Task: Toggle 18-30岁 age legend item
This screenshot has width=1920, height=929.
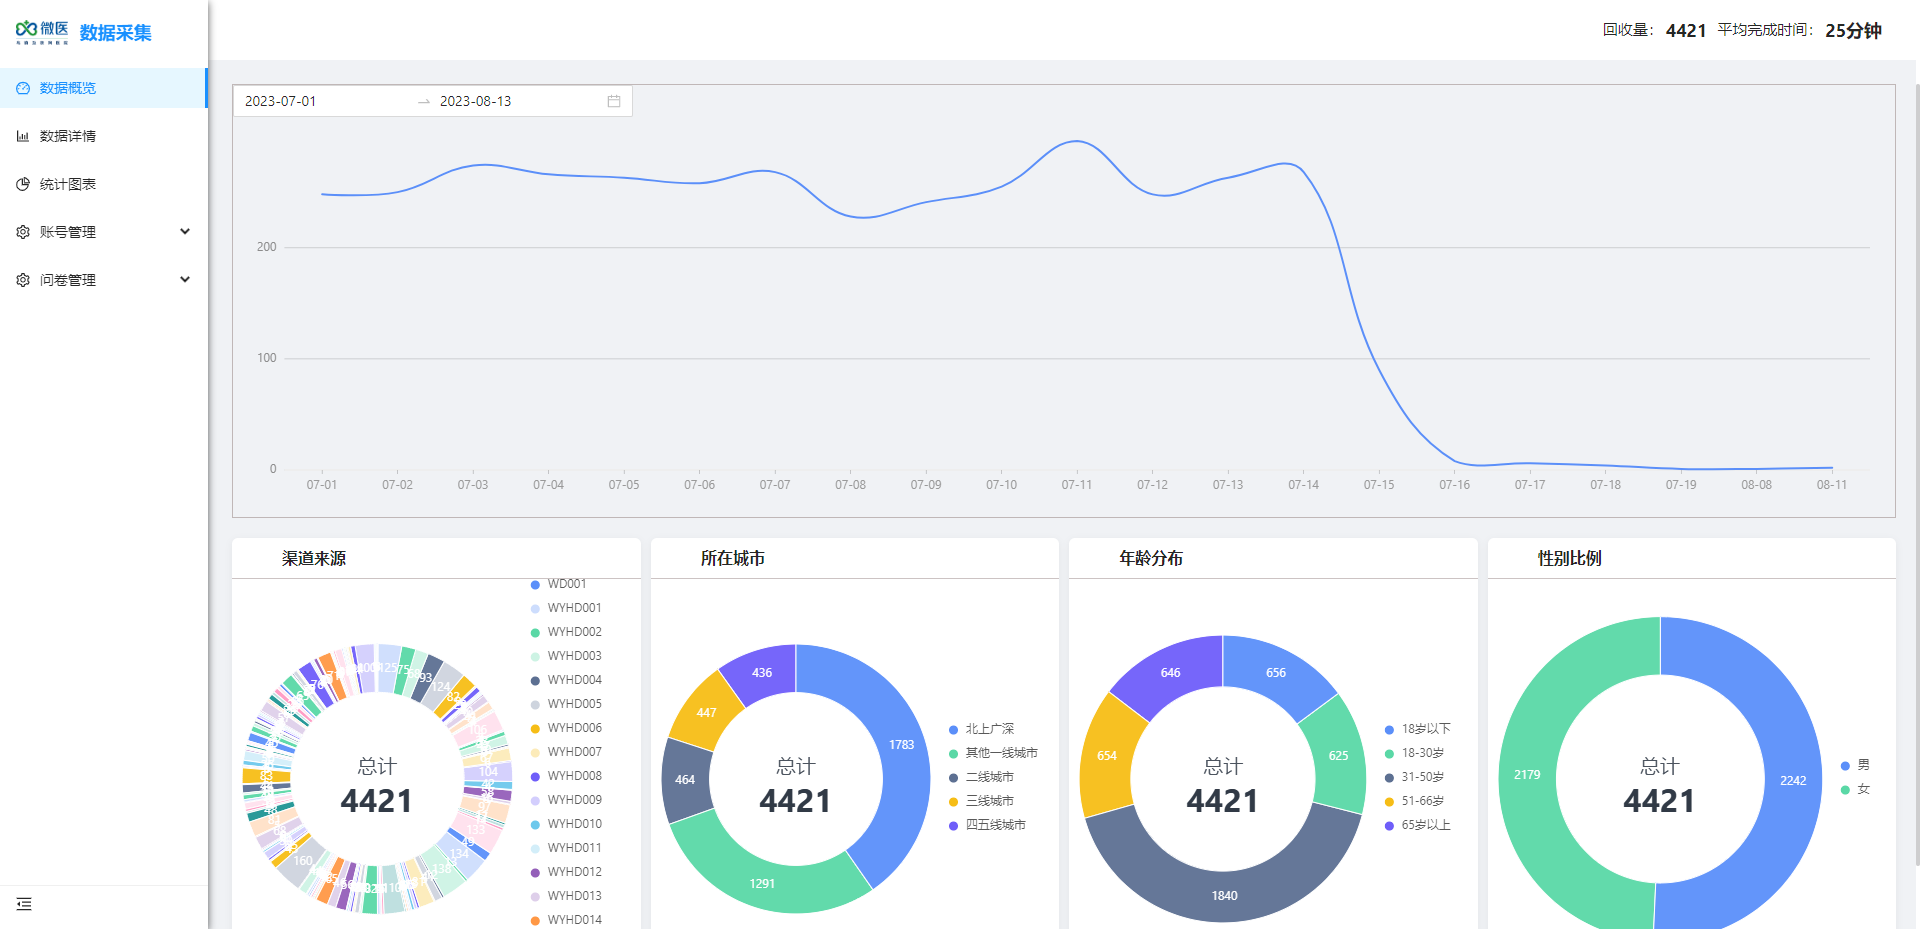Action: tap(1414, 753)
